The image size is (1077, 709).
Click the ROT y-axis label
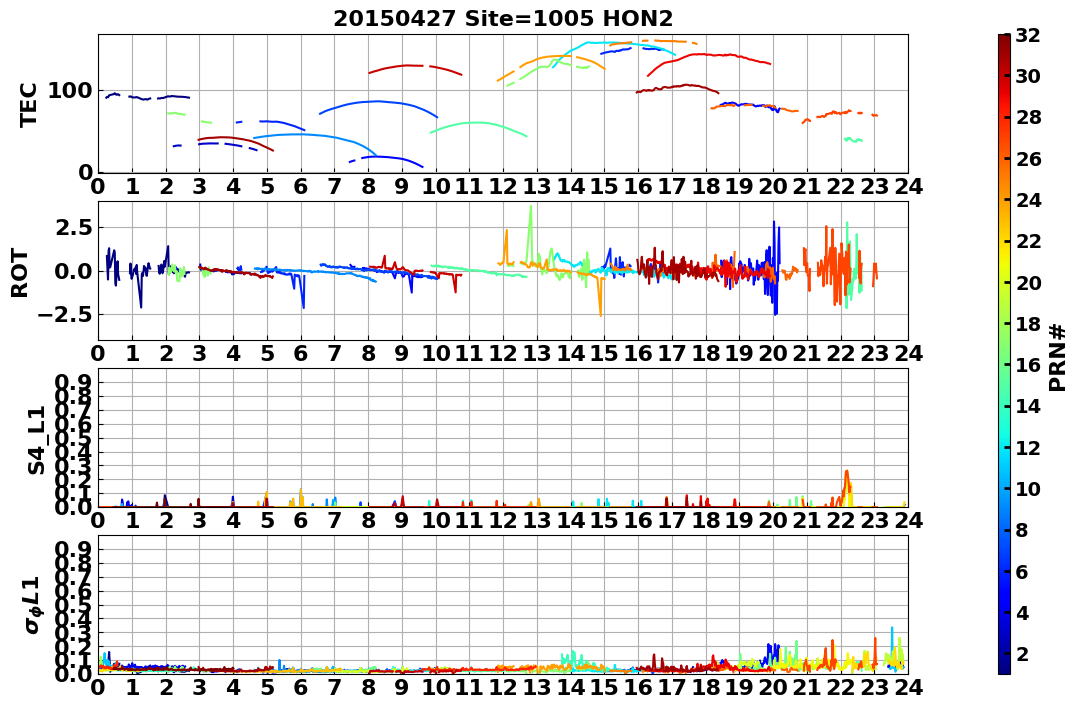pyautogui.click(x=20, y=273)
